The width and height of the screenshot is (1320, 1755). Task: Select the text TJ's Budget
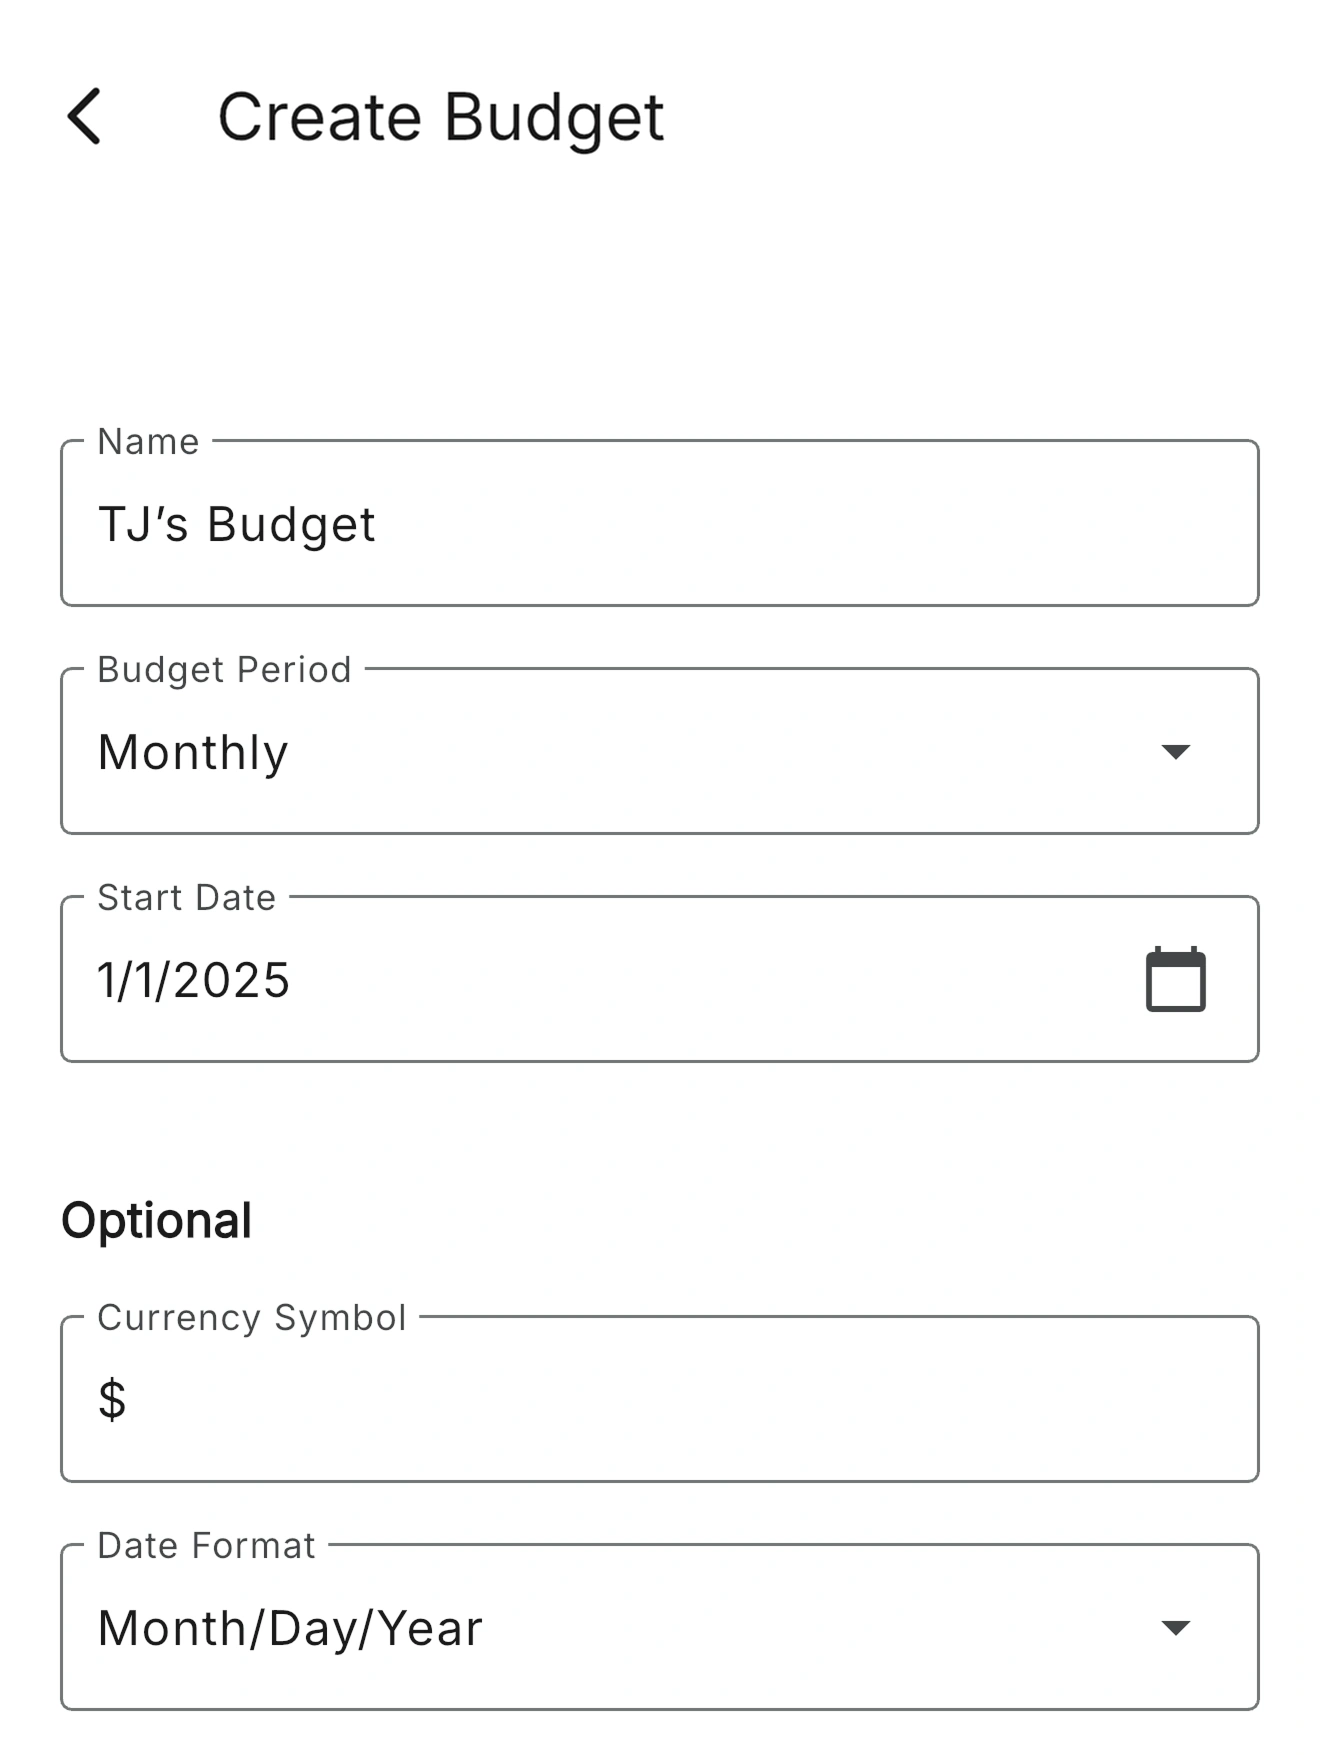[x=237, y=524]
